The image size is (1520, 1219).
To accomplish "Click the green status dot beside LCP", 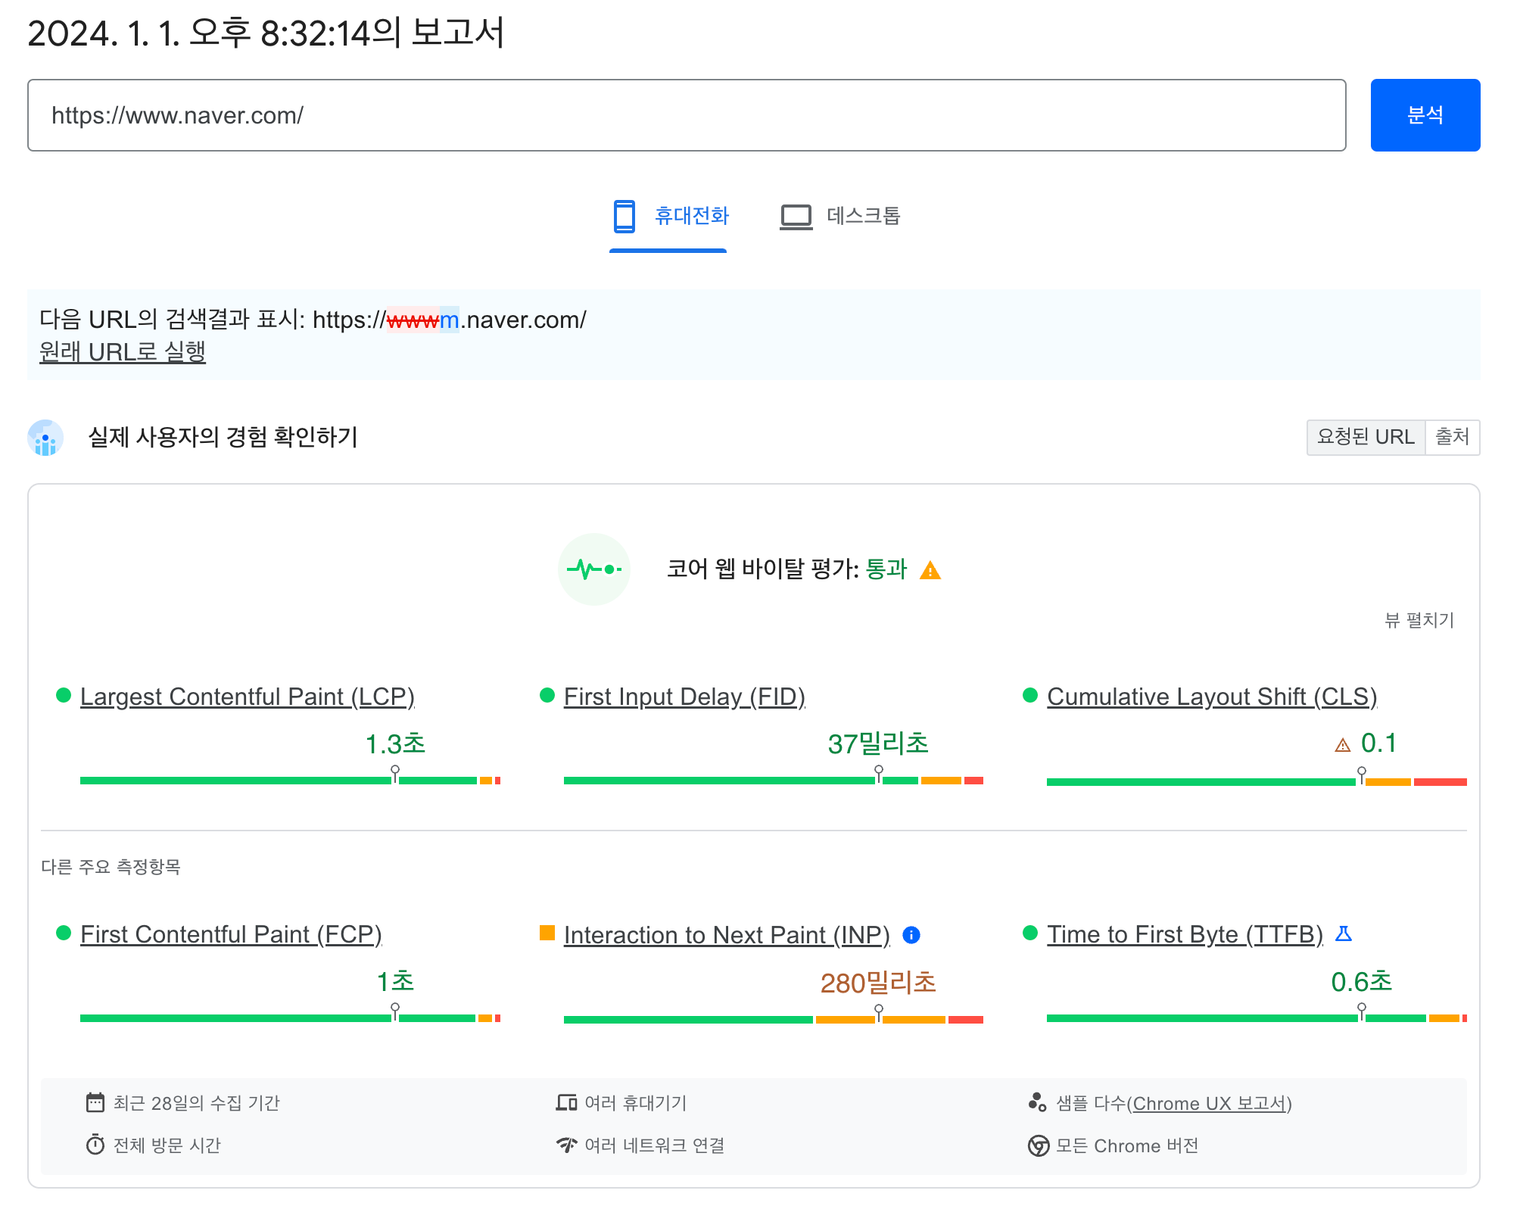I will 63,695.
